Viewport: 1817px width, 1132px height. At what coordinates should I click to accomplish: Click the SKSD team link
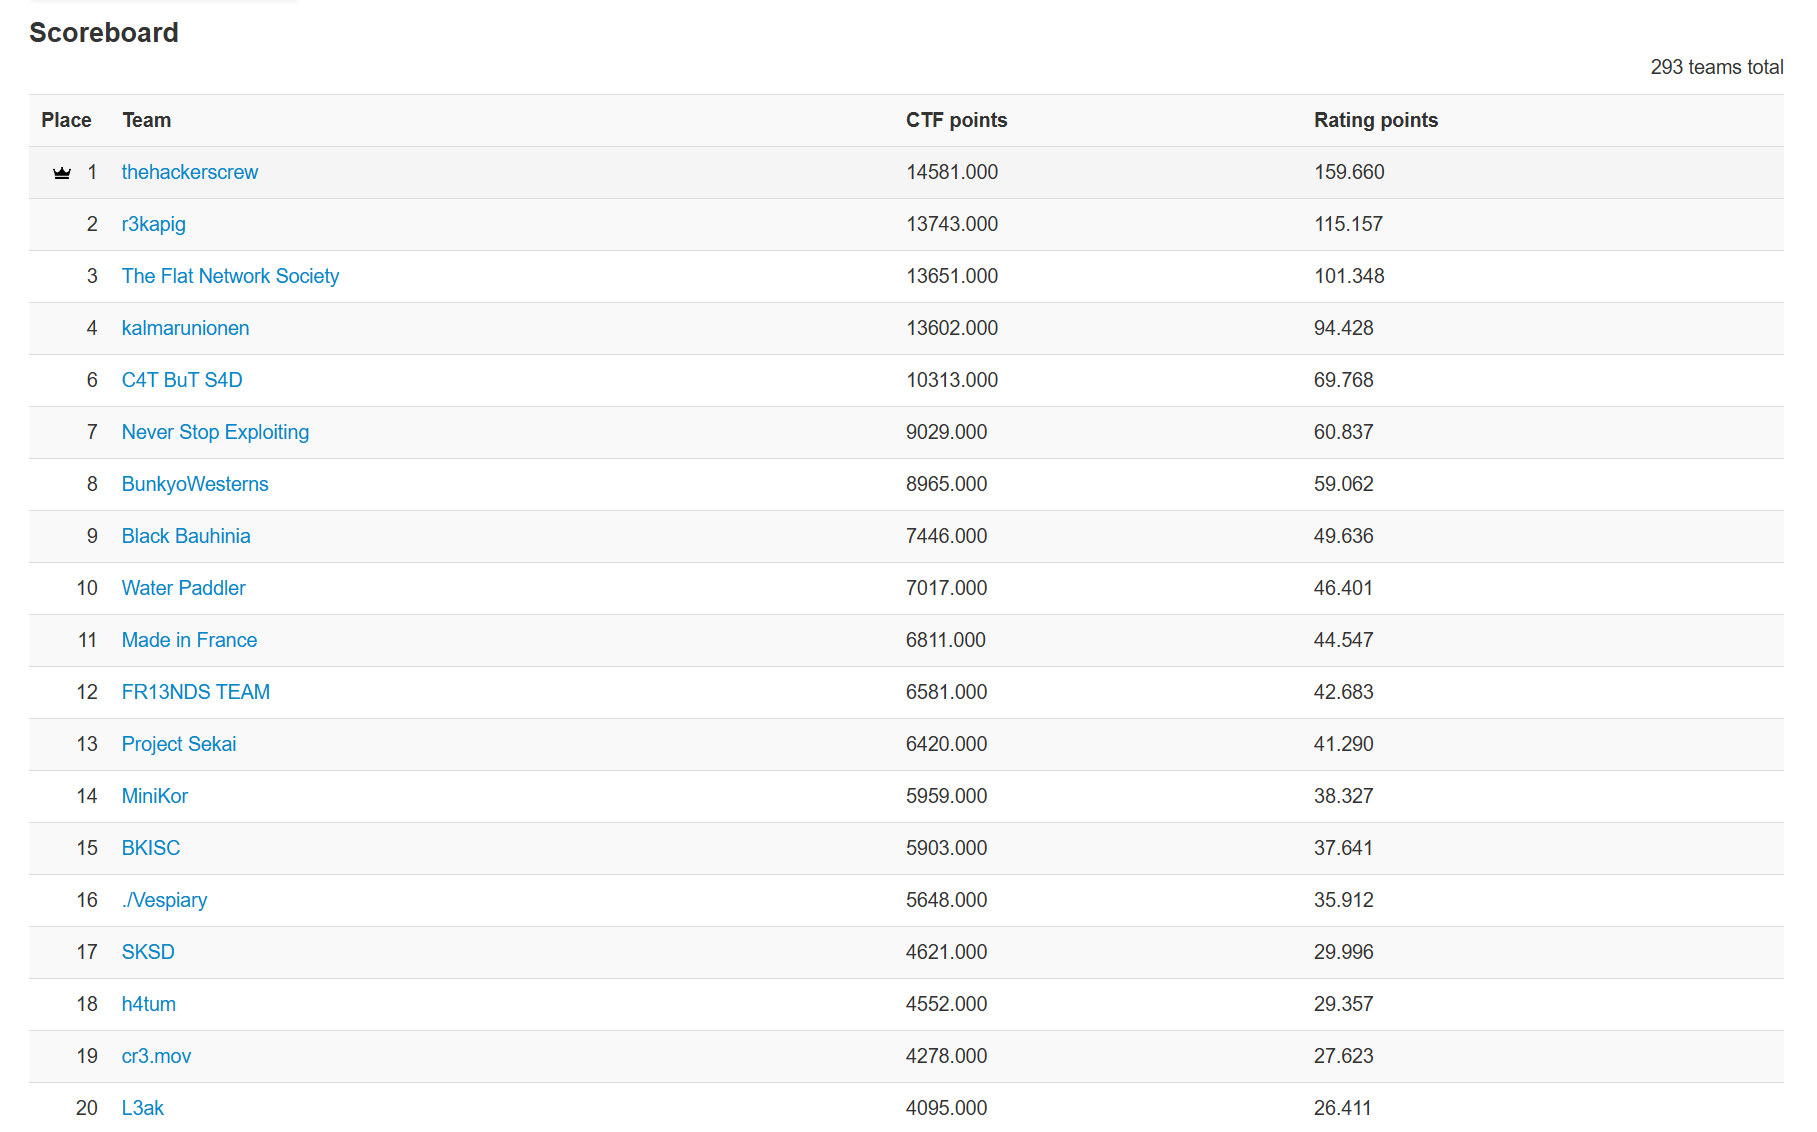(148, 952)
